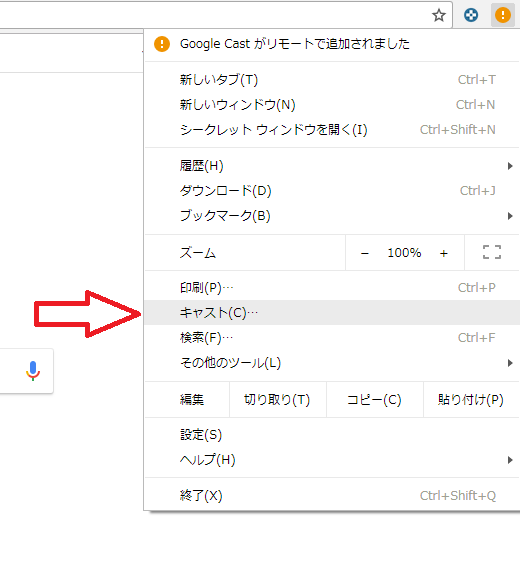Click the 切り取り(T) button
524x573 pixels.
tap(277, 400)
